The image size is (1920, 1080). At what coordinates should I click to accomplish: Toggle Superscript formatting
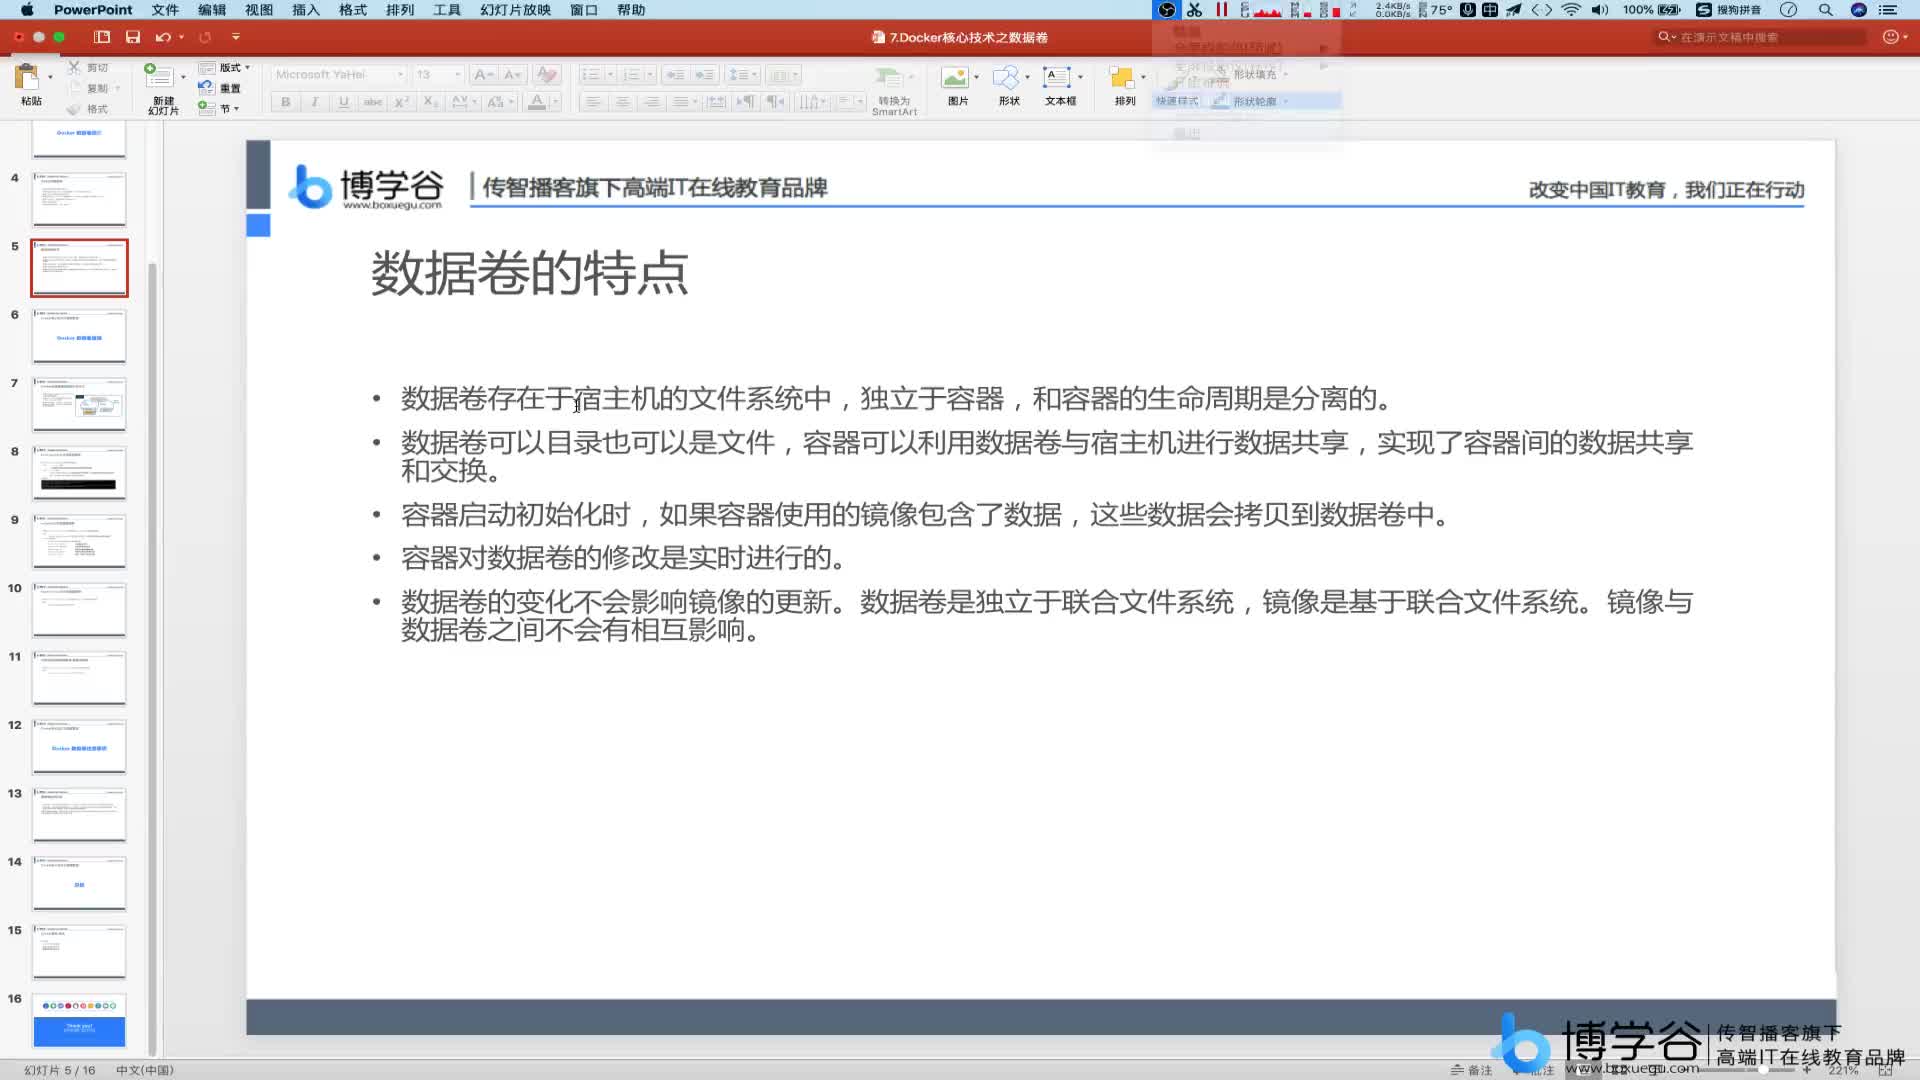(401, 102)
